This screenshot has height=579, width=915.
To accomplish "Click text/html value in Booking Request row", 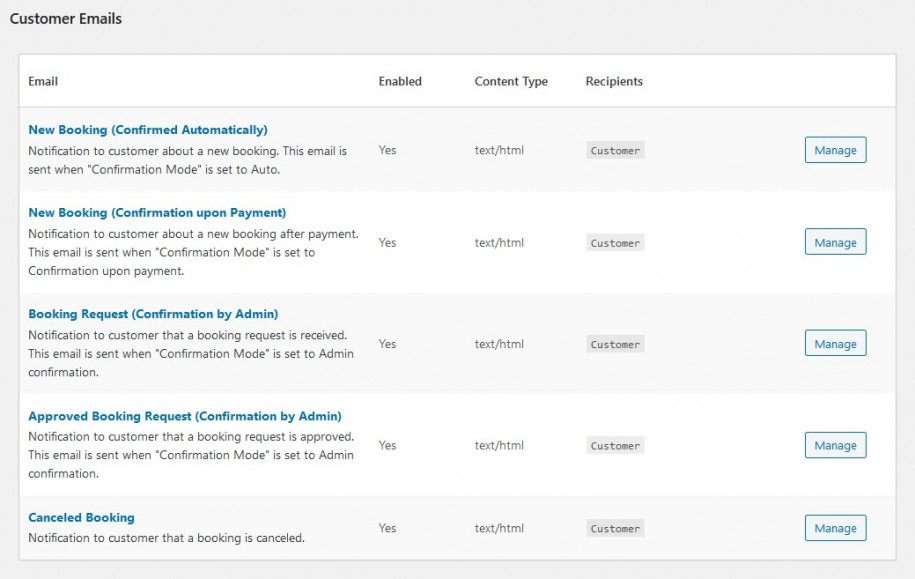I will (499, 344).
